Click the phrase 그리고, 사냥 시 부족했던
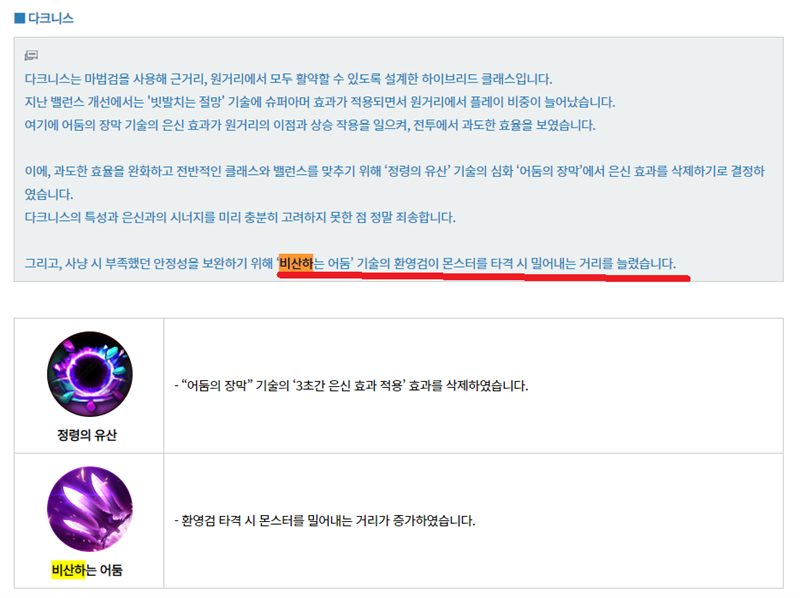Image resolution: width=800 pixels, height=598 pixels. tap(88, 263)
